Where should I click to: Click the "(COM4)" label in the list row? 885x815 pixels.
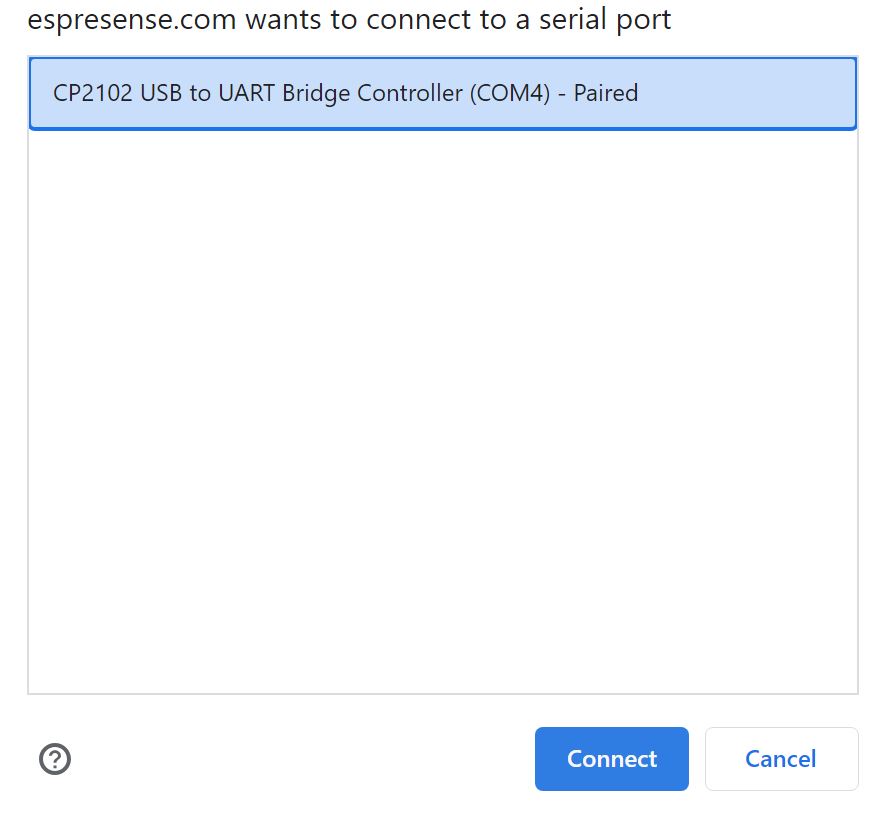click(x=510, y=94)
